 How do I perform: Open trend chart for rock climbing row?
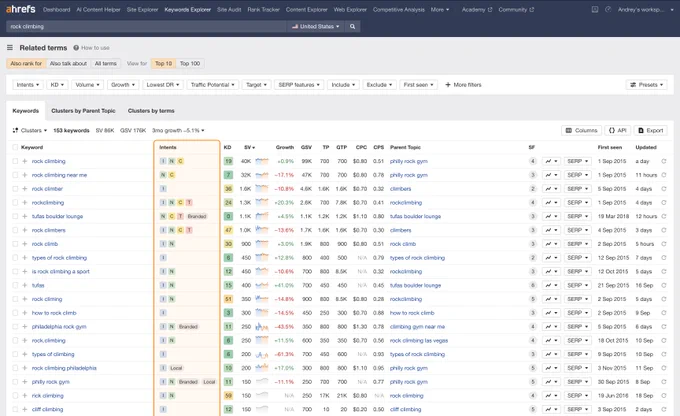point(551,161)
